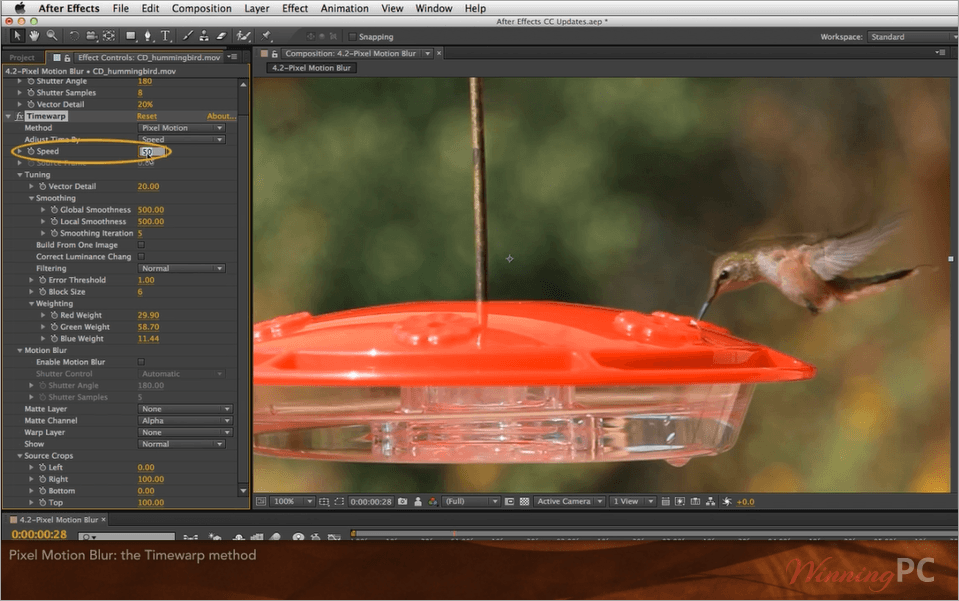Click the 4.2-Pixel Motion Blur comp breadcrumb button
Viewport: 959px width, 601px height.
coord(311,68)
